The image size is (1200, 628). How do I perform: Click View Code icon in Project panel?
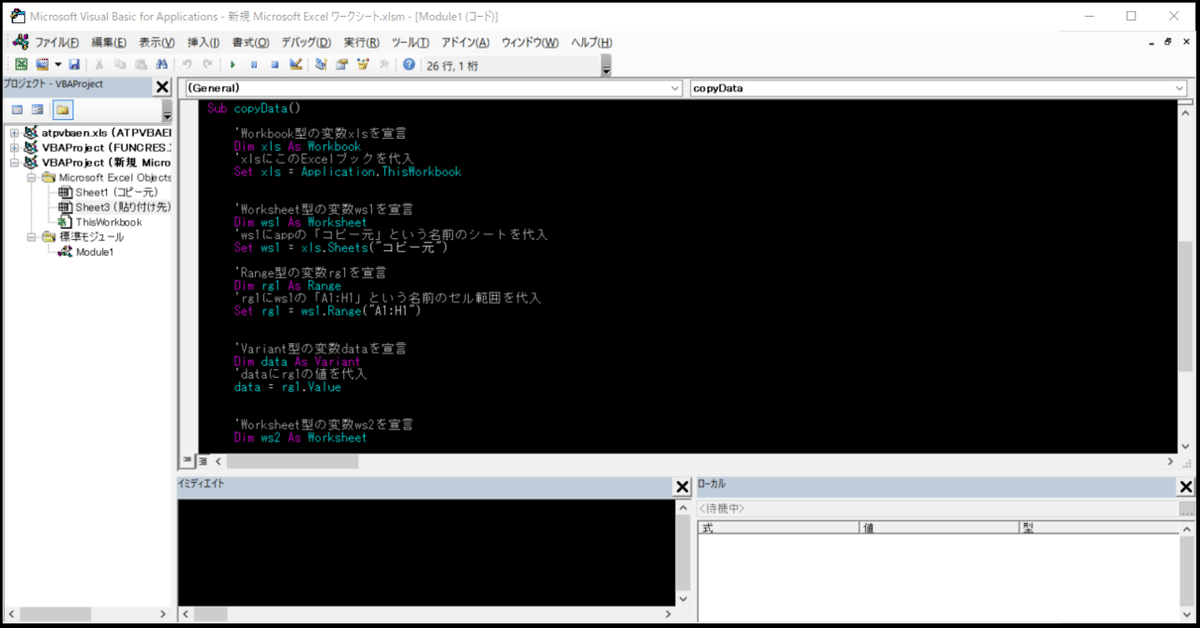pos(17,109)
